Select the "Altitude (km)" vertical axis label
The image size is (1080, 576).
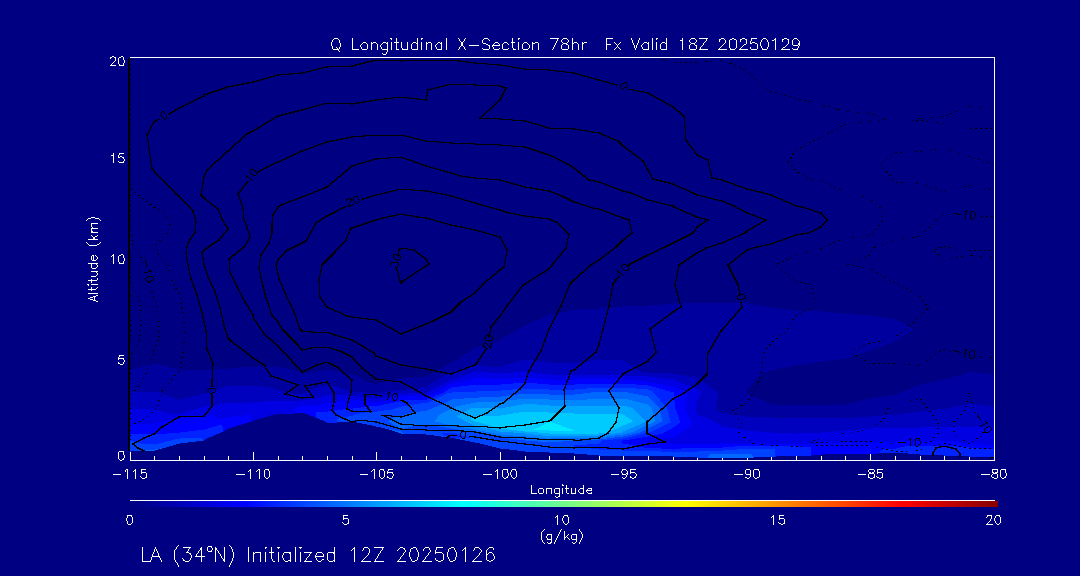coord(93,258)
